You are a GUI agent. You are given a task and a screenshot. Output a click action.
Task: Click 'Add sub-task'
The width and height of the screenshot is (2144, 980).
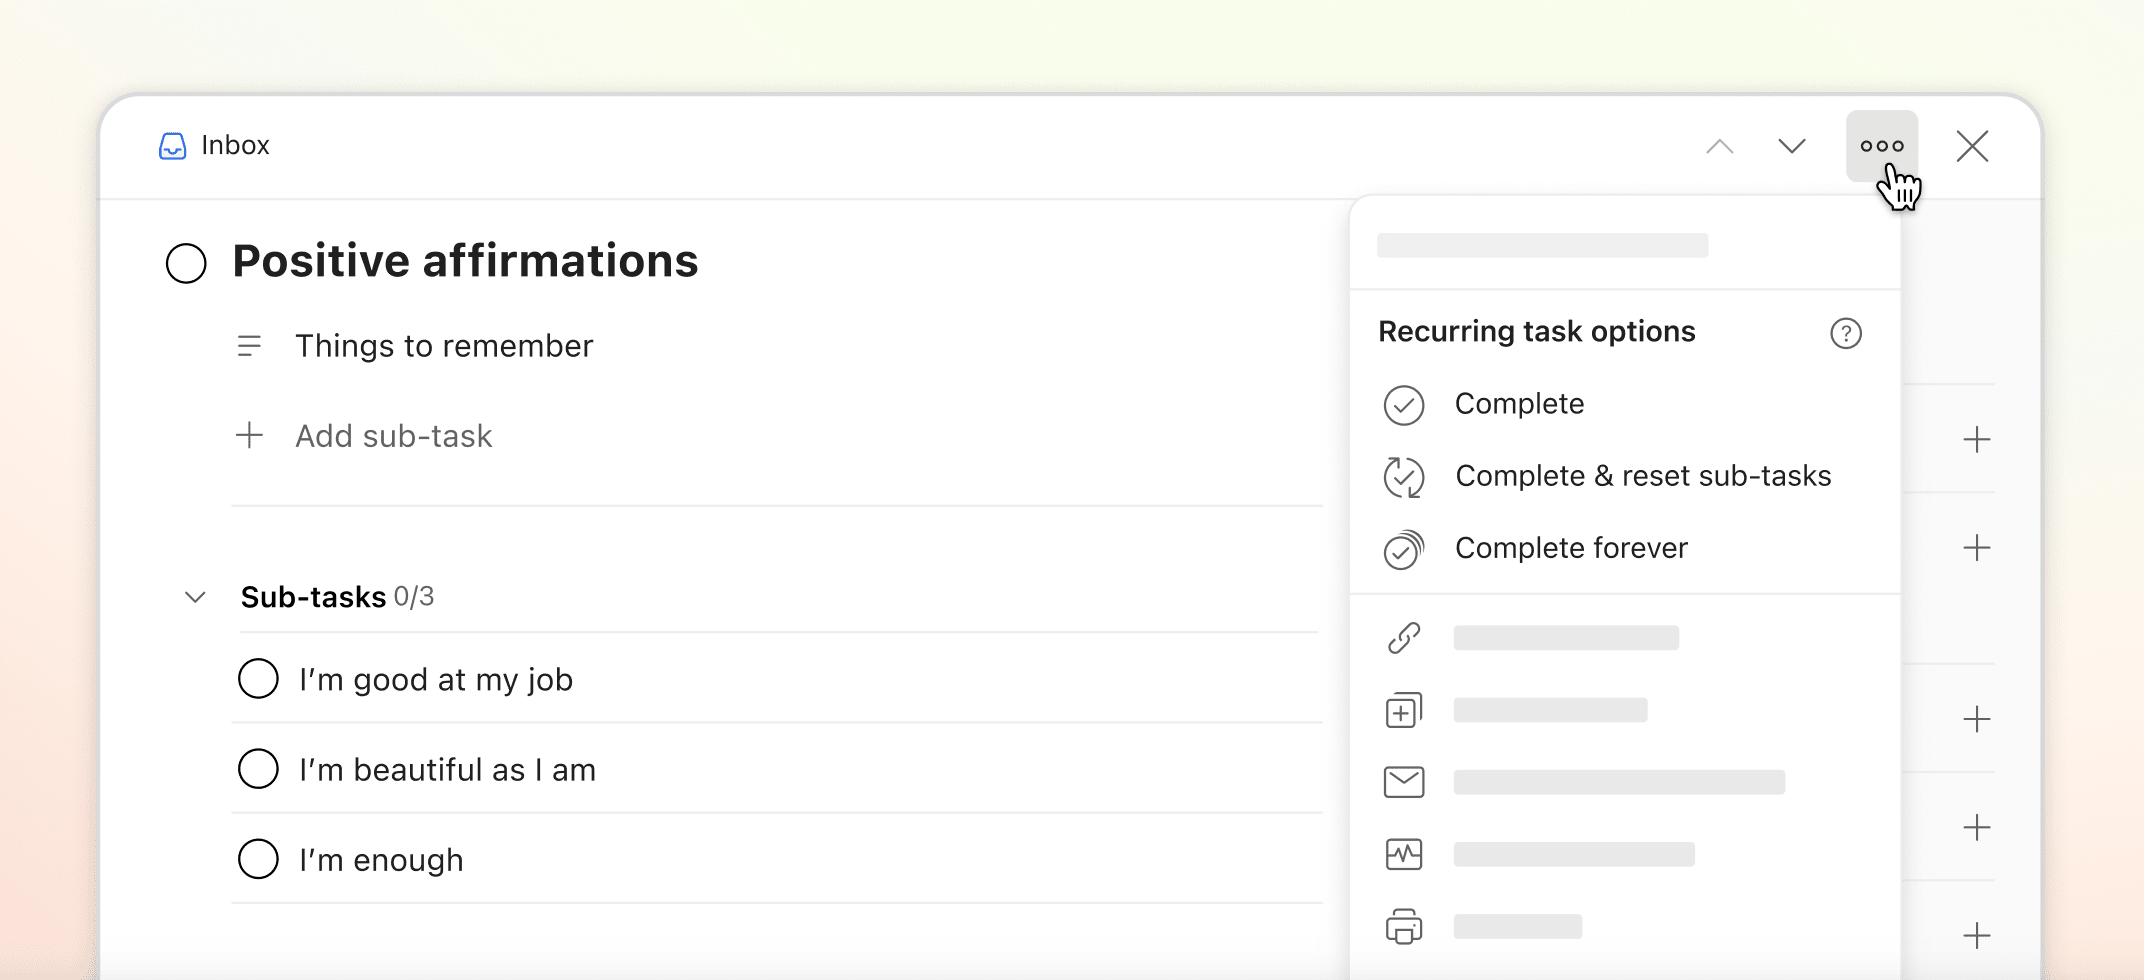pyautogui.click(x=394, y=435)
